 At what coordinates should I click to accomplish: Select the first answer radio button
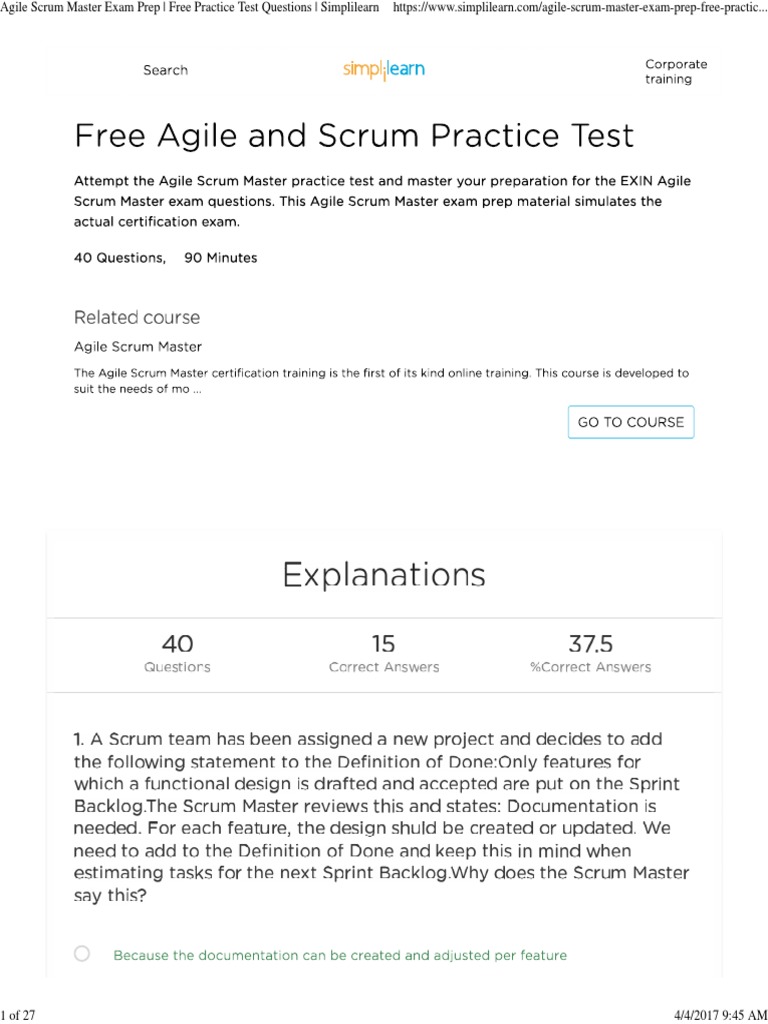tap(82, 954)
